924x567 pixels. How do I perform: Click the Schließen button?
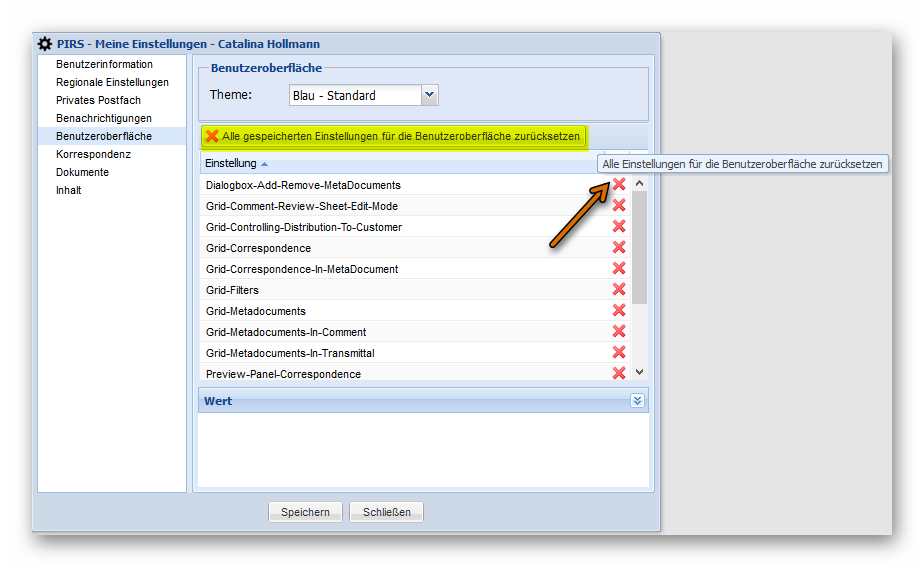point(387,512)
